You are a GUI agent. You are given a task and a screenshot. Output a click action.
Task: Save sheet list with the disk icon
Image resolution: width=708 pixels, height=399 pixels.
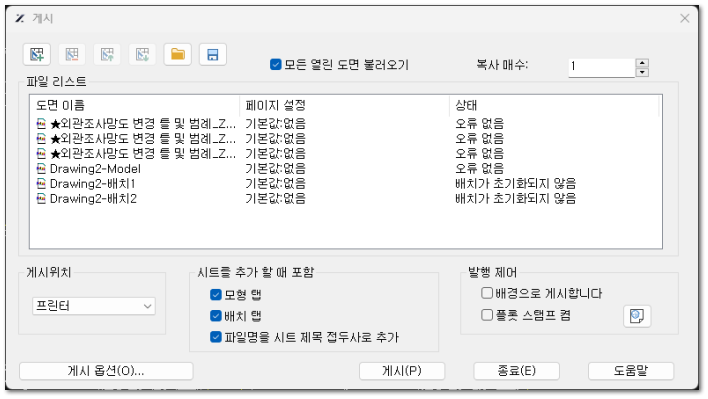click(x=213, y=55)
